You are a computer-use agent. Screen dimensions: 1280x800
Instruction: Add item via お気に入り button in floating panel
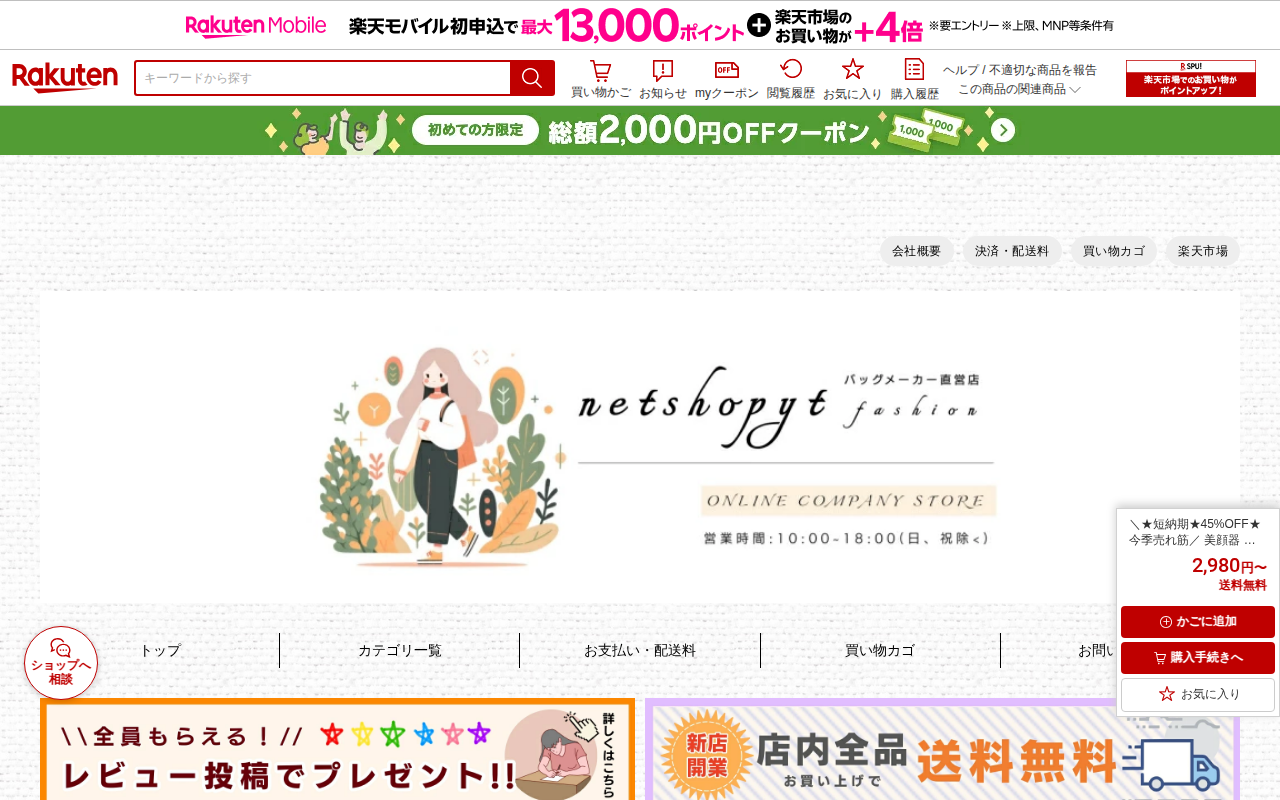coord(1198,694)
